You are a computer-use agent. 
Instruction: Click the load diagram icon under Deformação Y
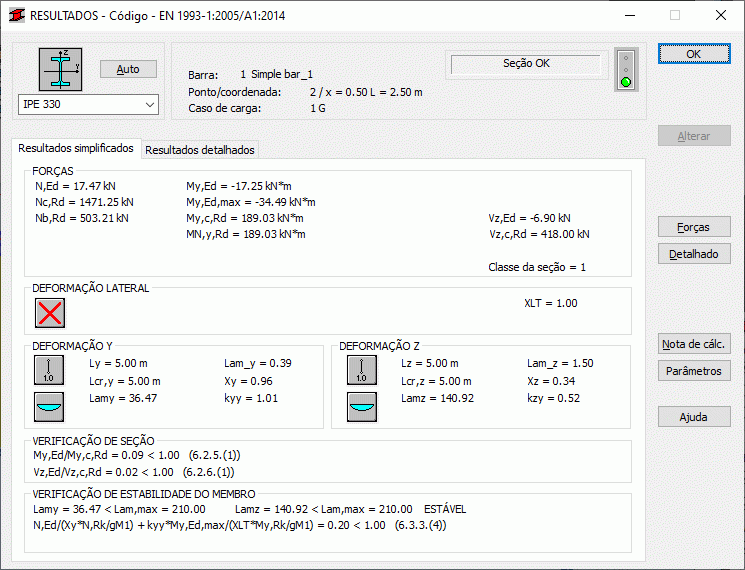(x=49, y=407)
